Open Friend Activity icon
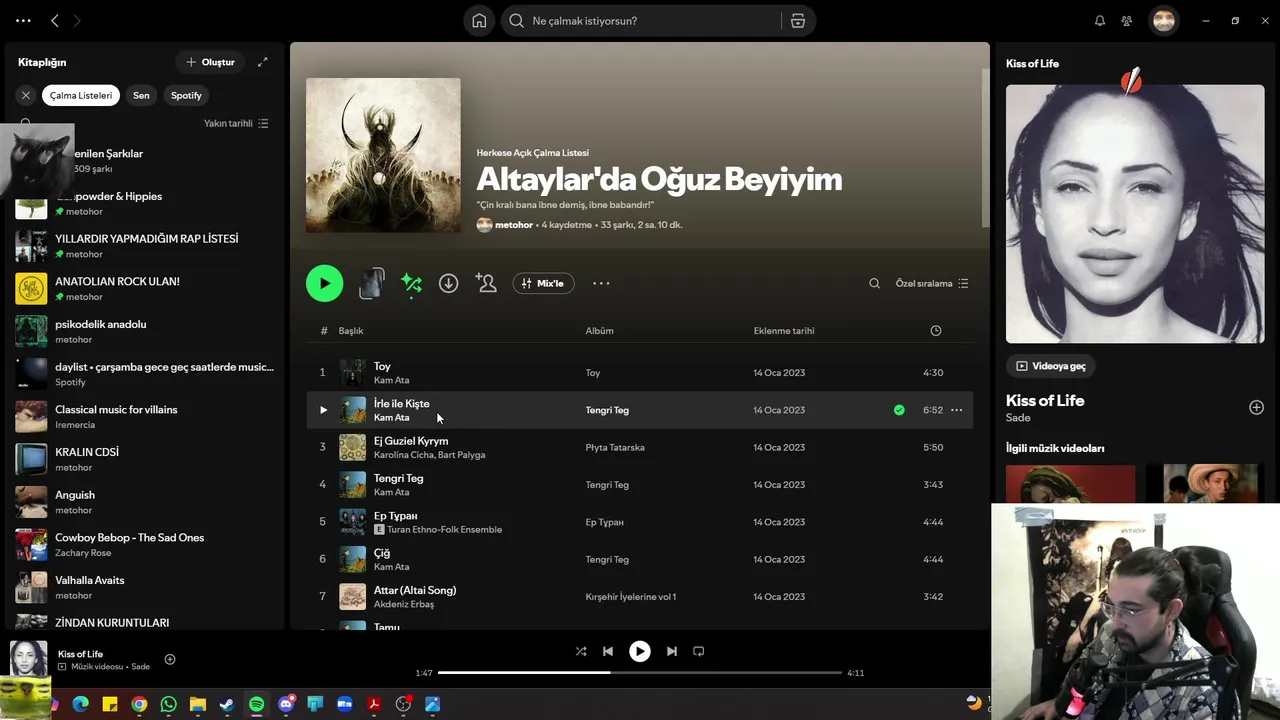 1127,21
